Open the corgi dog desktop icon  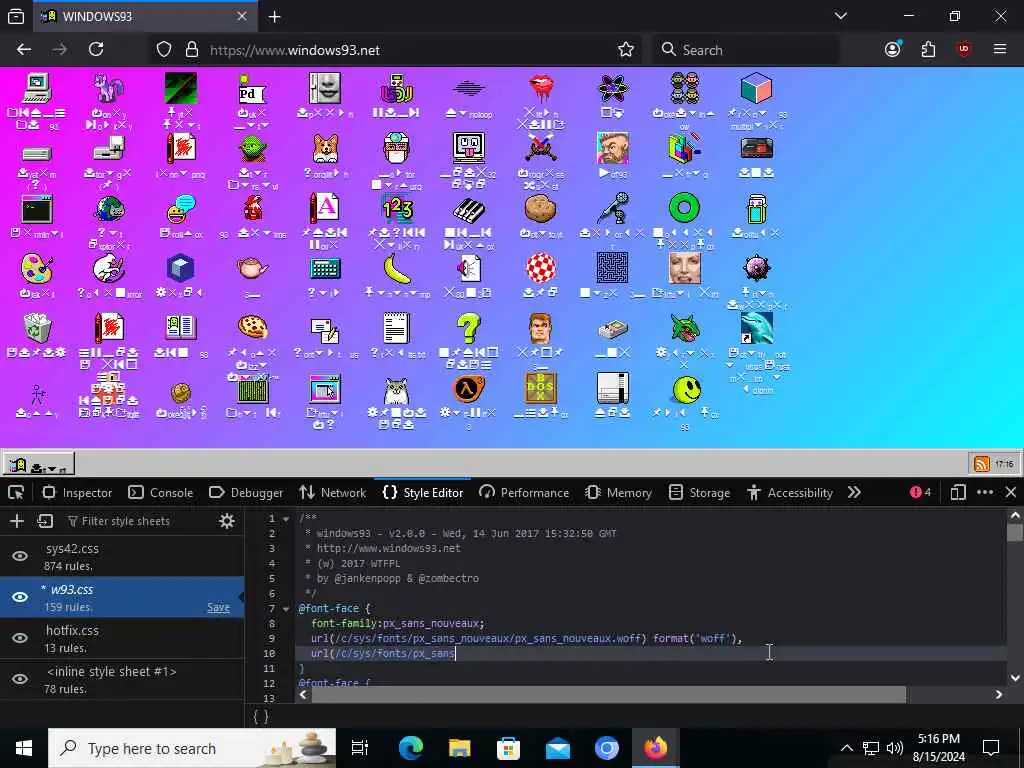pos(325,148)
